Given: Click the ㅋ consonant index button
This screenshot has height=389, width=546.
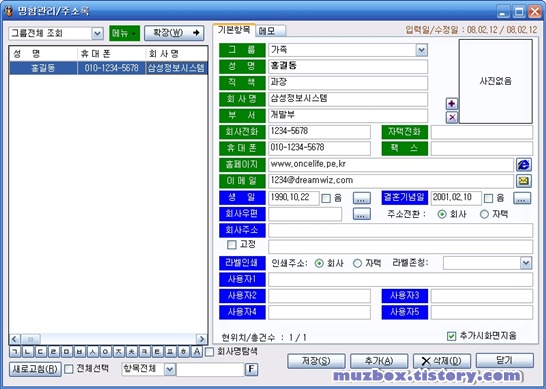Looking at the screenshot, I should point(144,352).
